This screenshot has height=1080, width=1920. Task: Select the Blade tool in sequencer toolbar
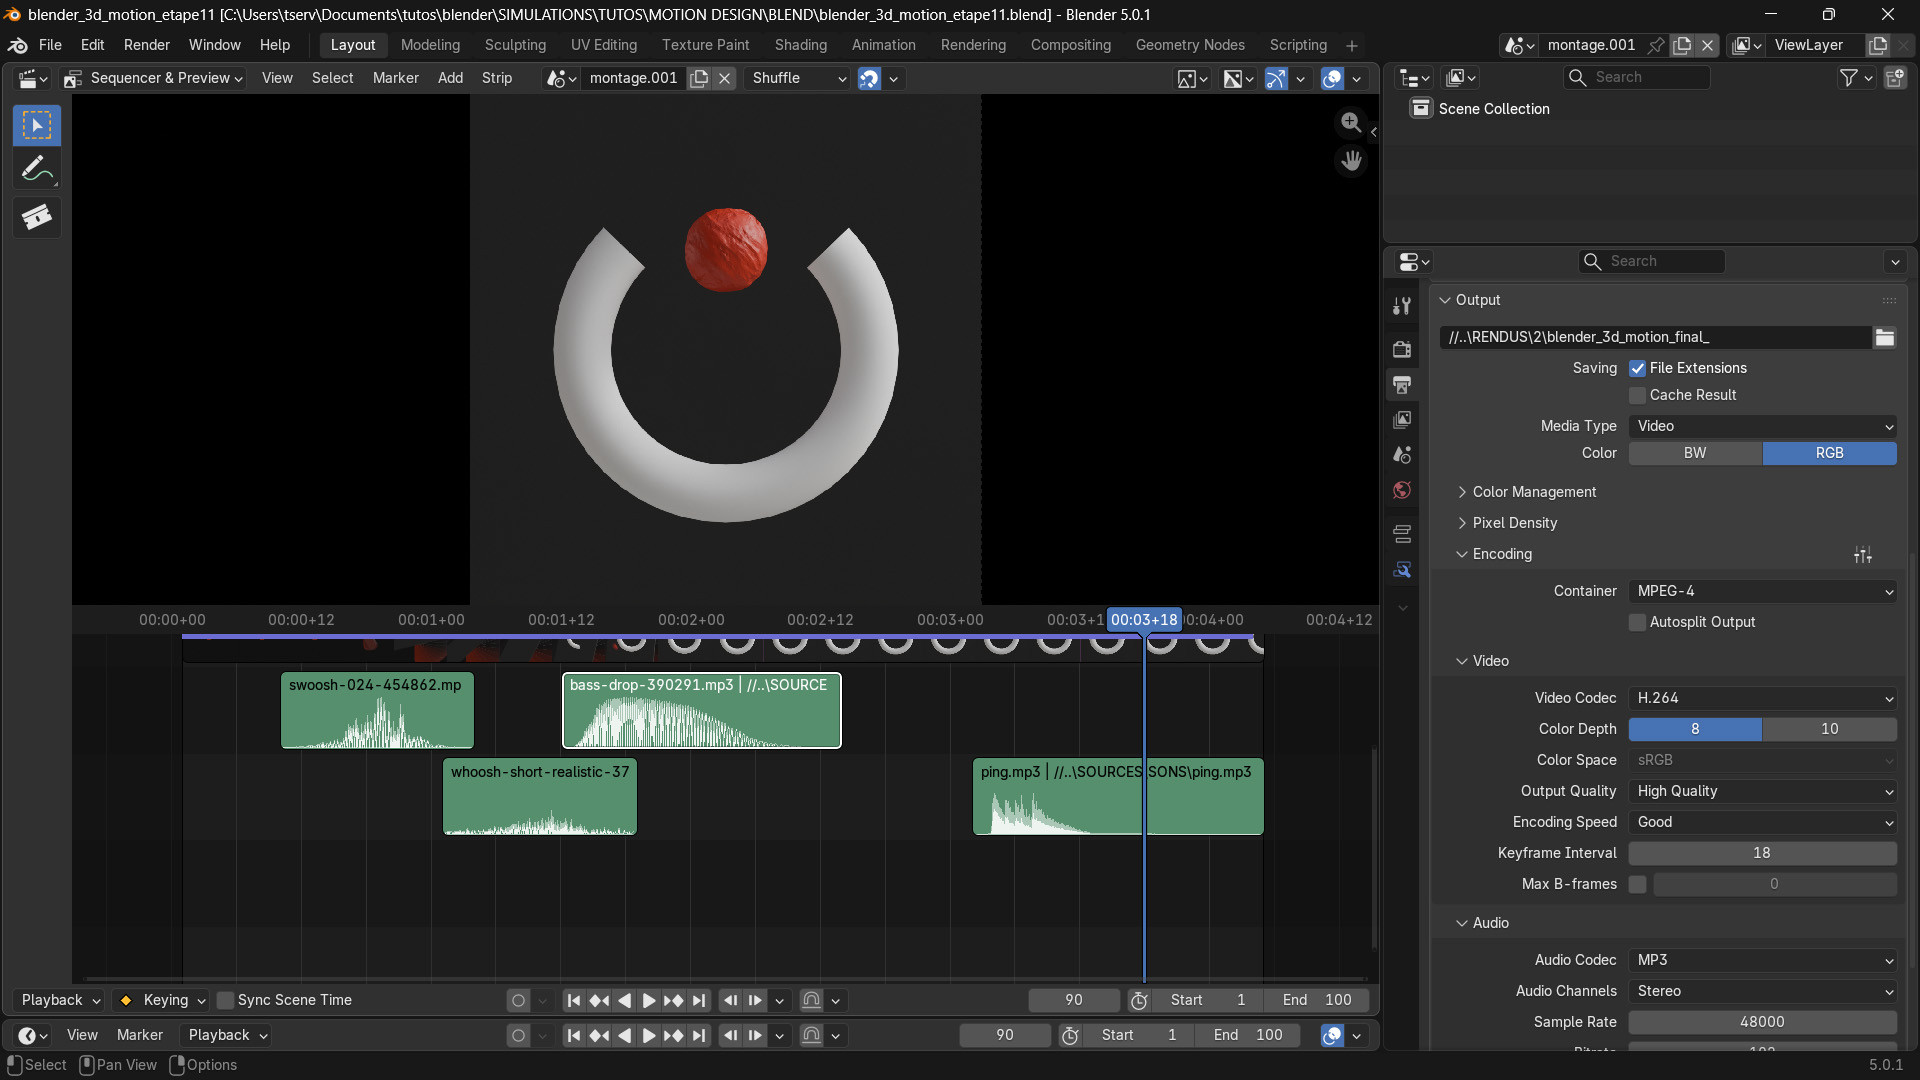[37, 216]
